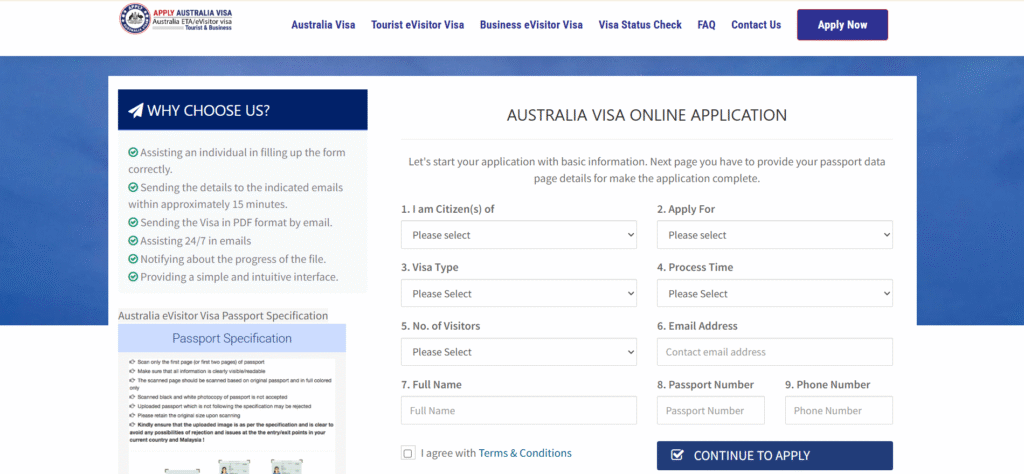Expand the 'I am Citizen(s) of' dropdown

tap(519, 235)
